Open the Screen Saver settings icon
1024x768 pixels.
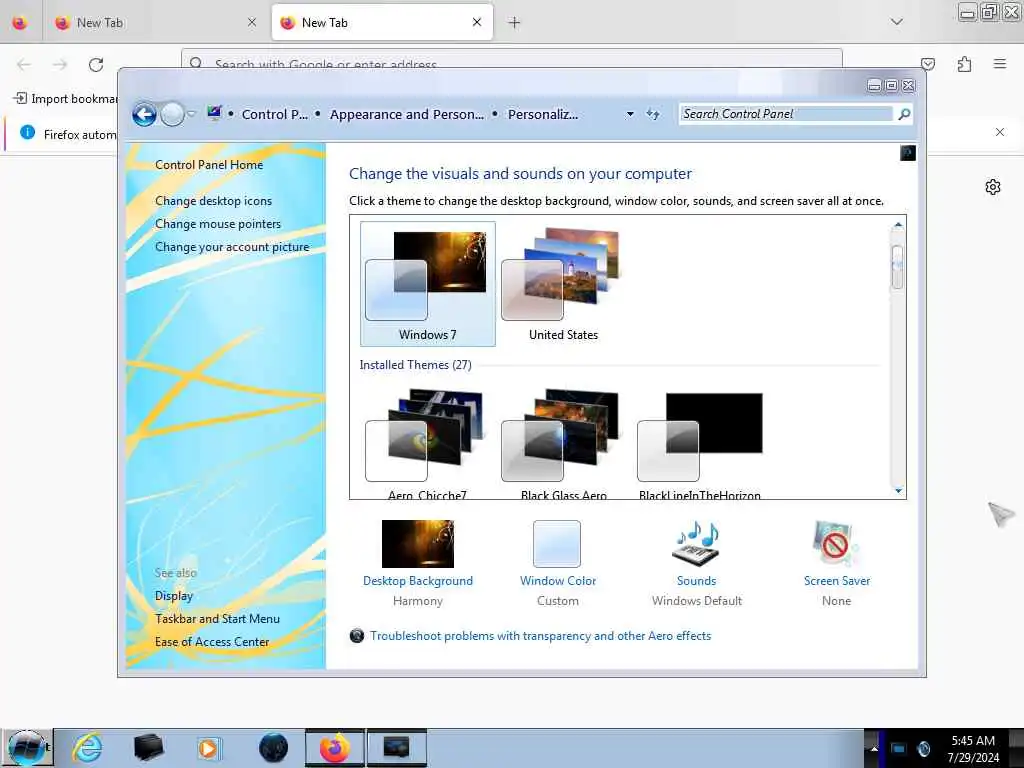click(836, 543)
